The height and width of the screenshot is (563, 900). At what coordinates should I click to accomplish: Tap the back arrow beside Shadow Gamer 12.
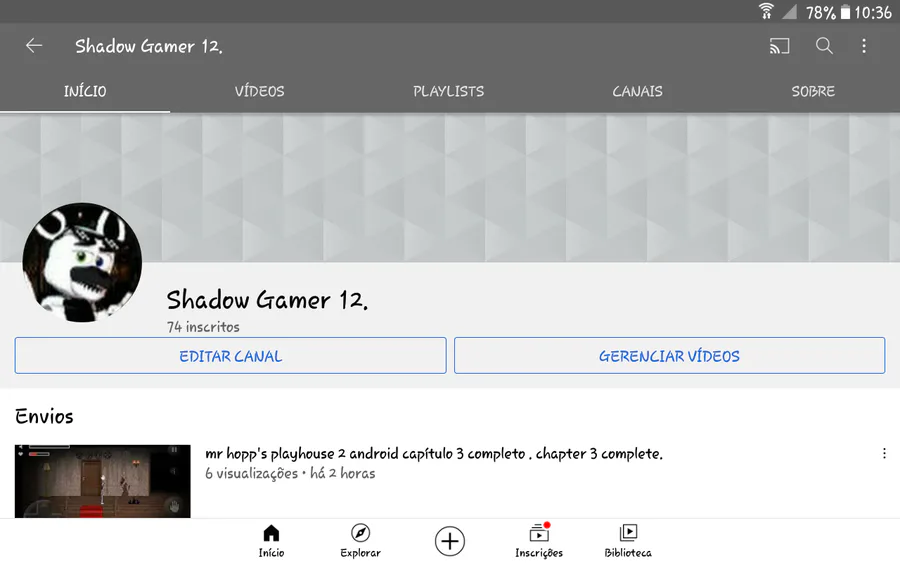pyautogui.click(x=34, y=45)
